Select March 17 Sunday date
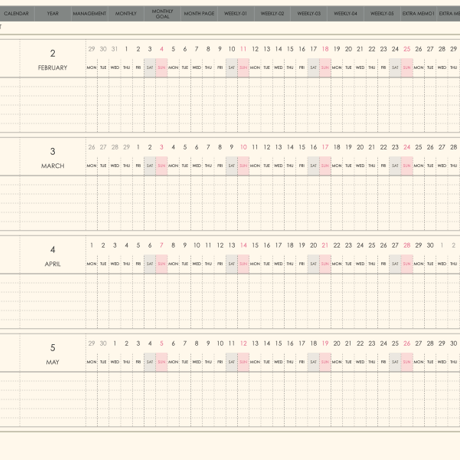This screenshot has width=460, height=460. pyautogui.click(x=325, y=147)
